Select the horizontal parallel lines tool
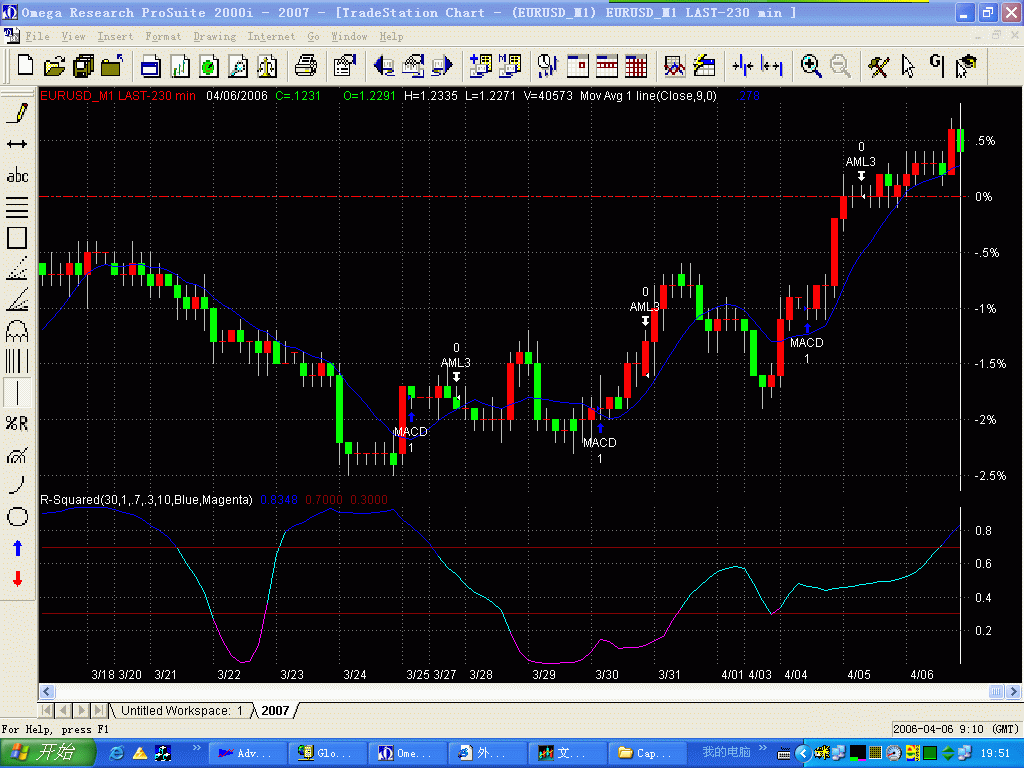Viewport: 1024px width, 768px height. pos(17,206)
